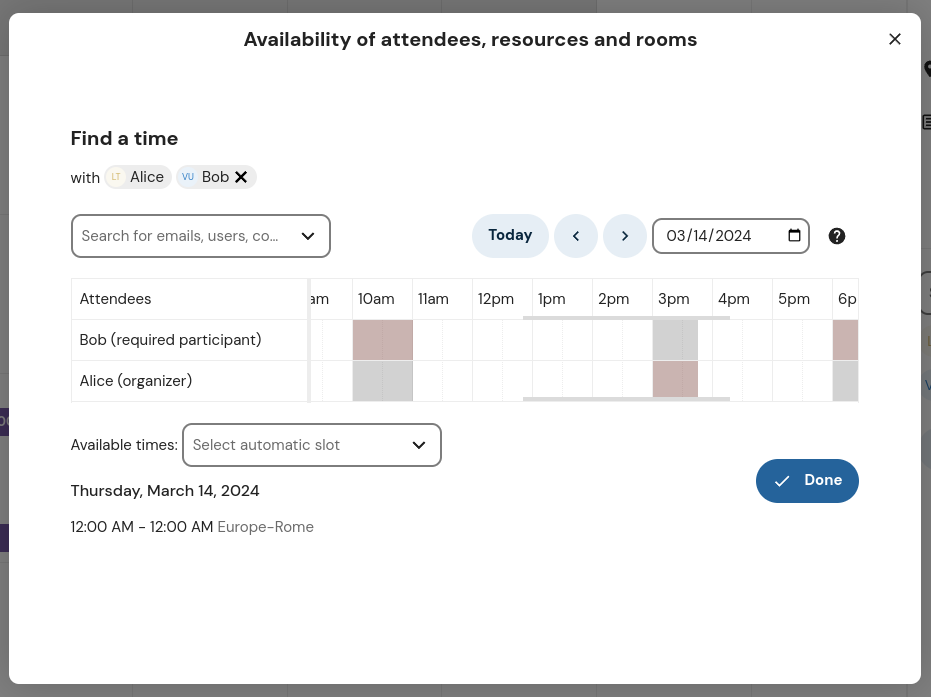Go to next day with right chevron
The height and width of the screenshot is (697, 931).
point(625,236)
